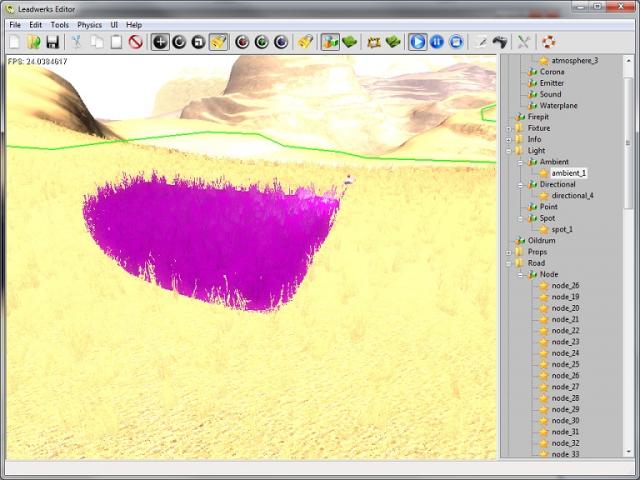Select the Cut scissors icon
640x480 pixels.
pyautogui.click(x=76, y=42)
